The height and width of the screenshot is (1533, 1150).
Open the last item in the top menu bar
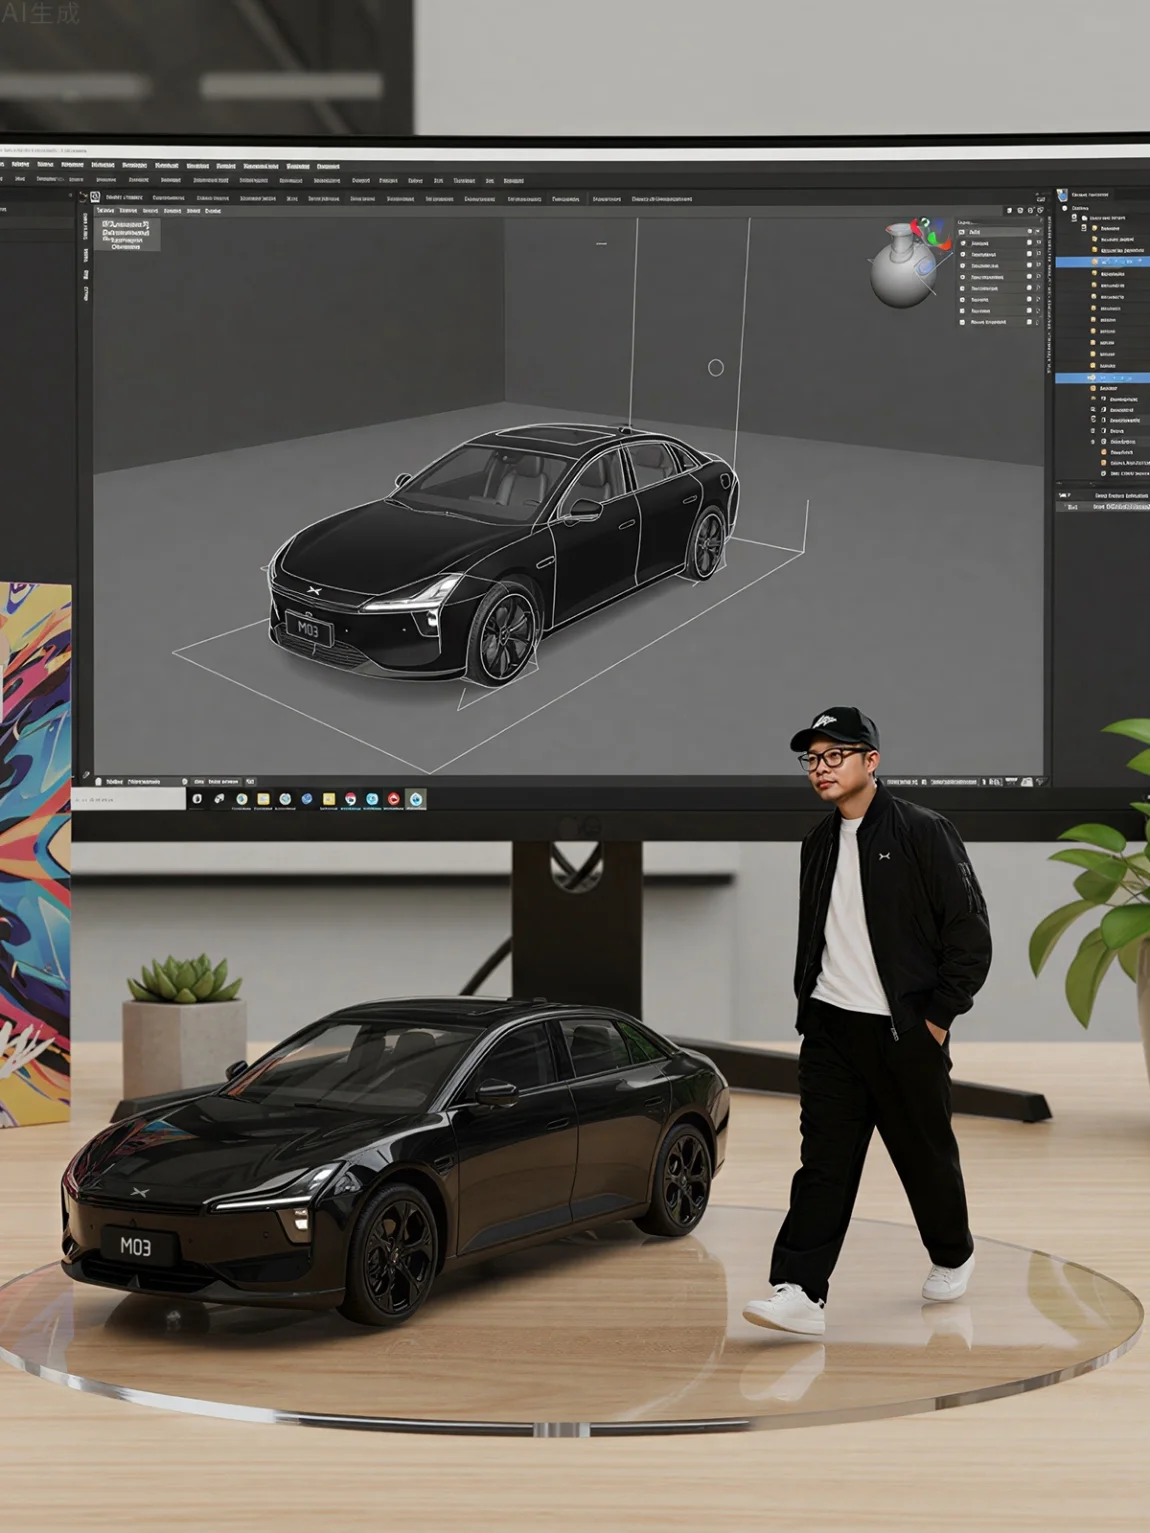click(x=329, y=166)
